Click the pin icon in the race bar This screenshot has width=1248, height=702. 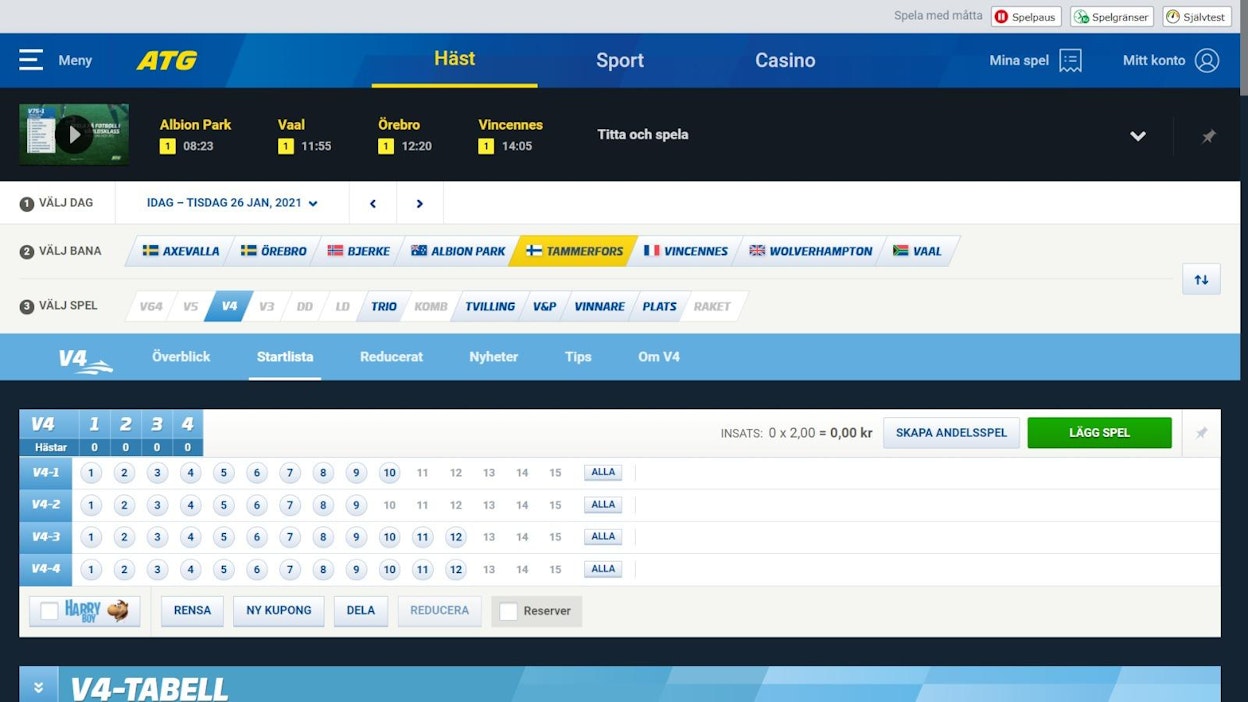pyautogui.click(x=1208, y=136)
